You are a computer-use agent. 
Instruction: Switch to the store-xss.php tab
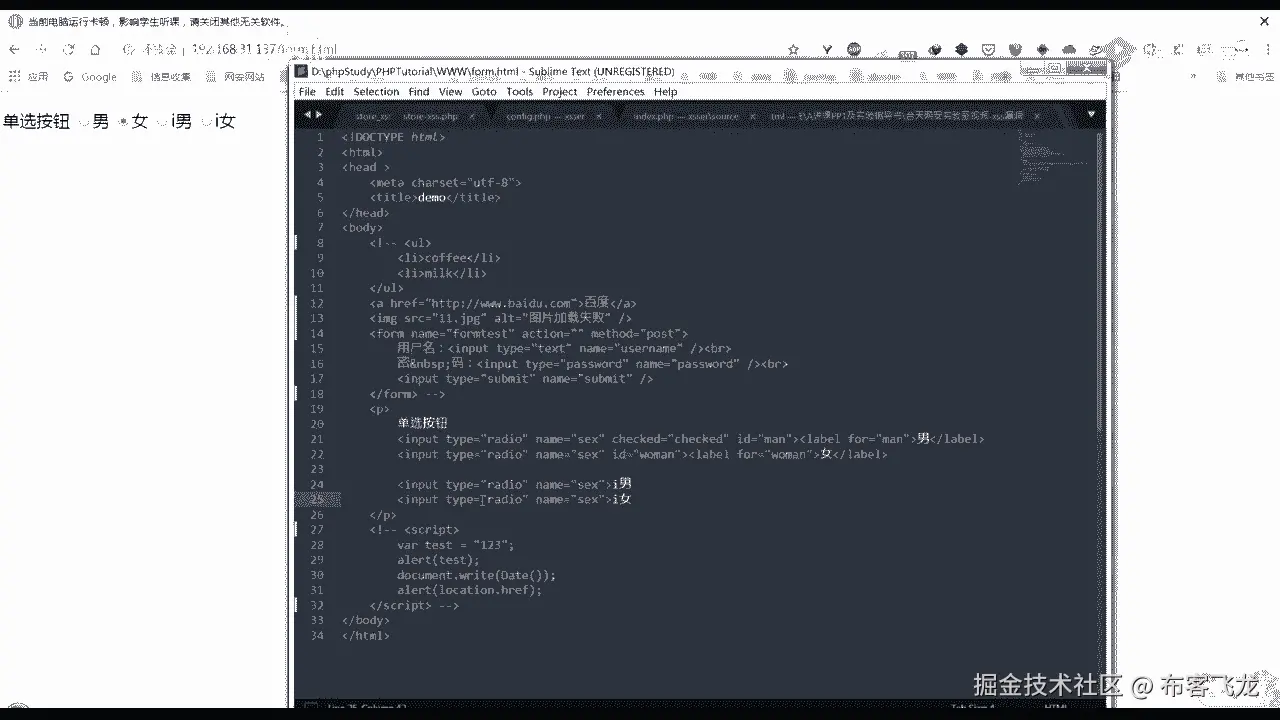pos(430,116)
